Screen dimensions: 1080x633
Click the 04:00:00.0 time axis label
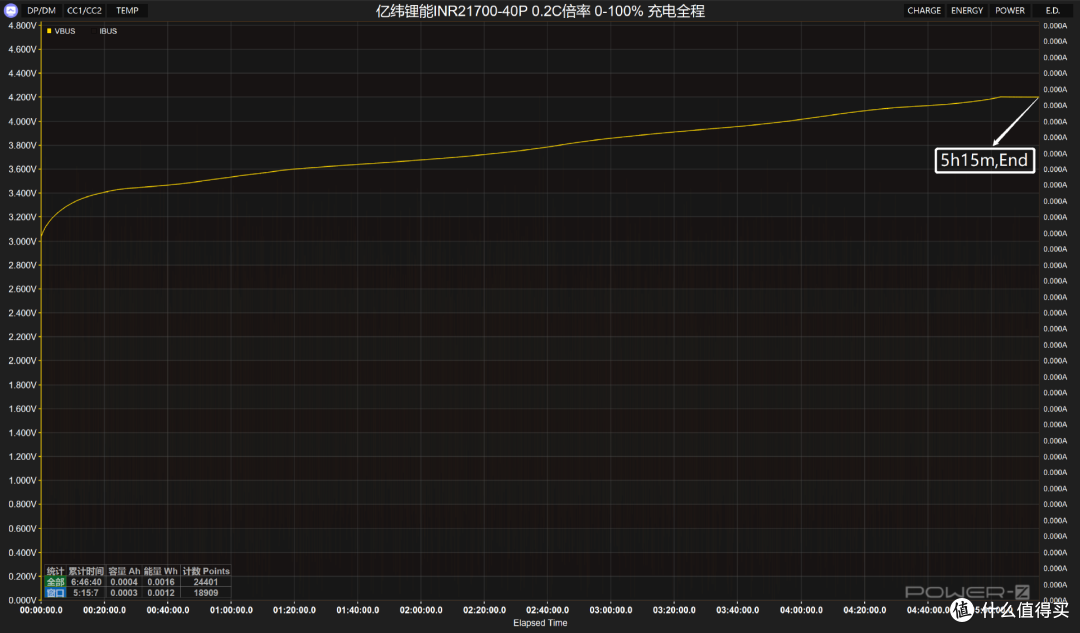click(x=801, y=610)
